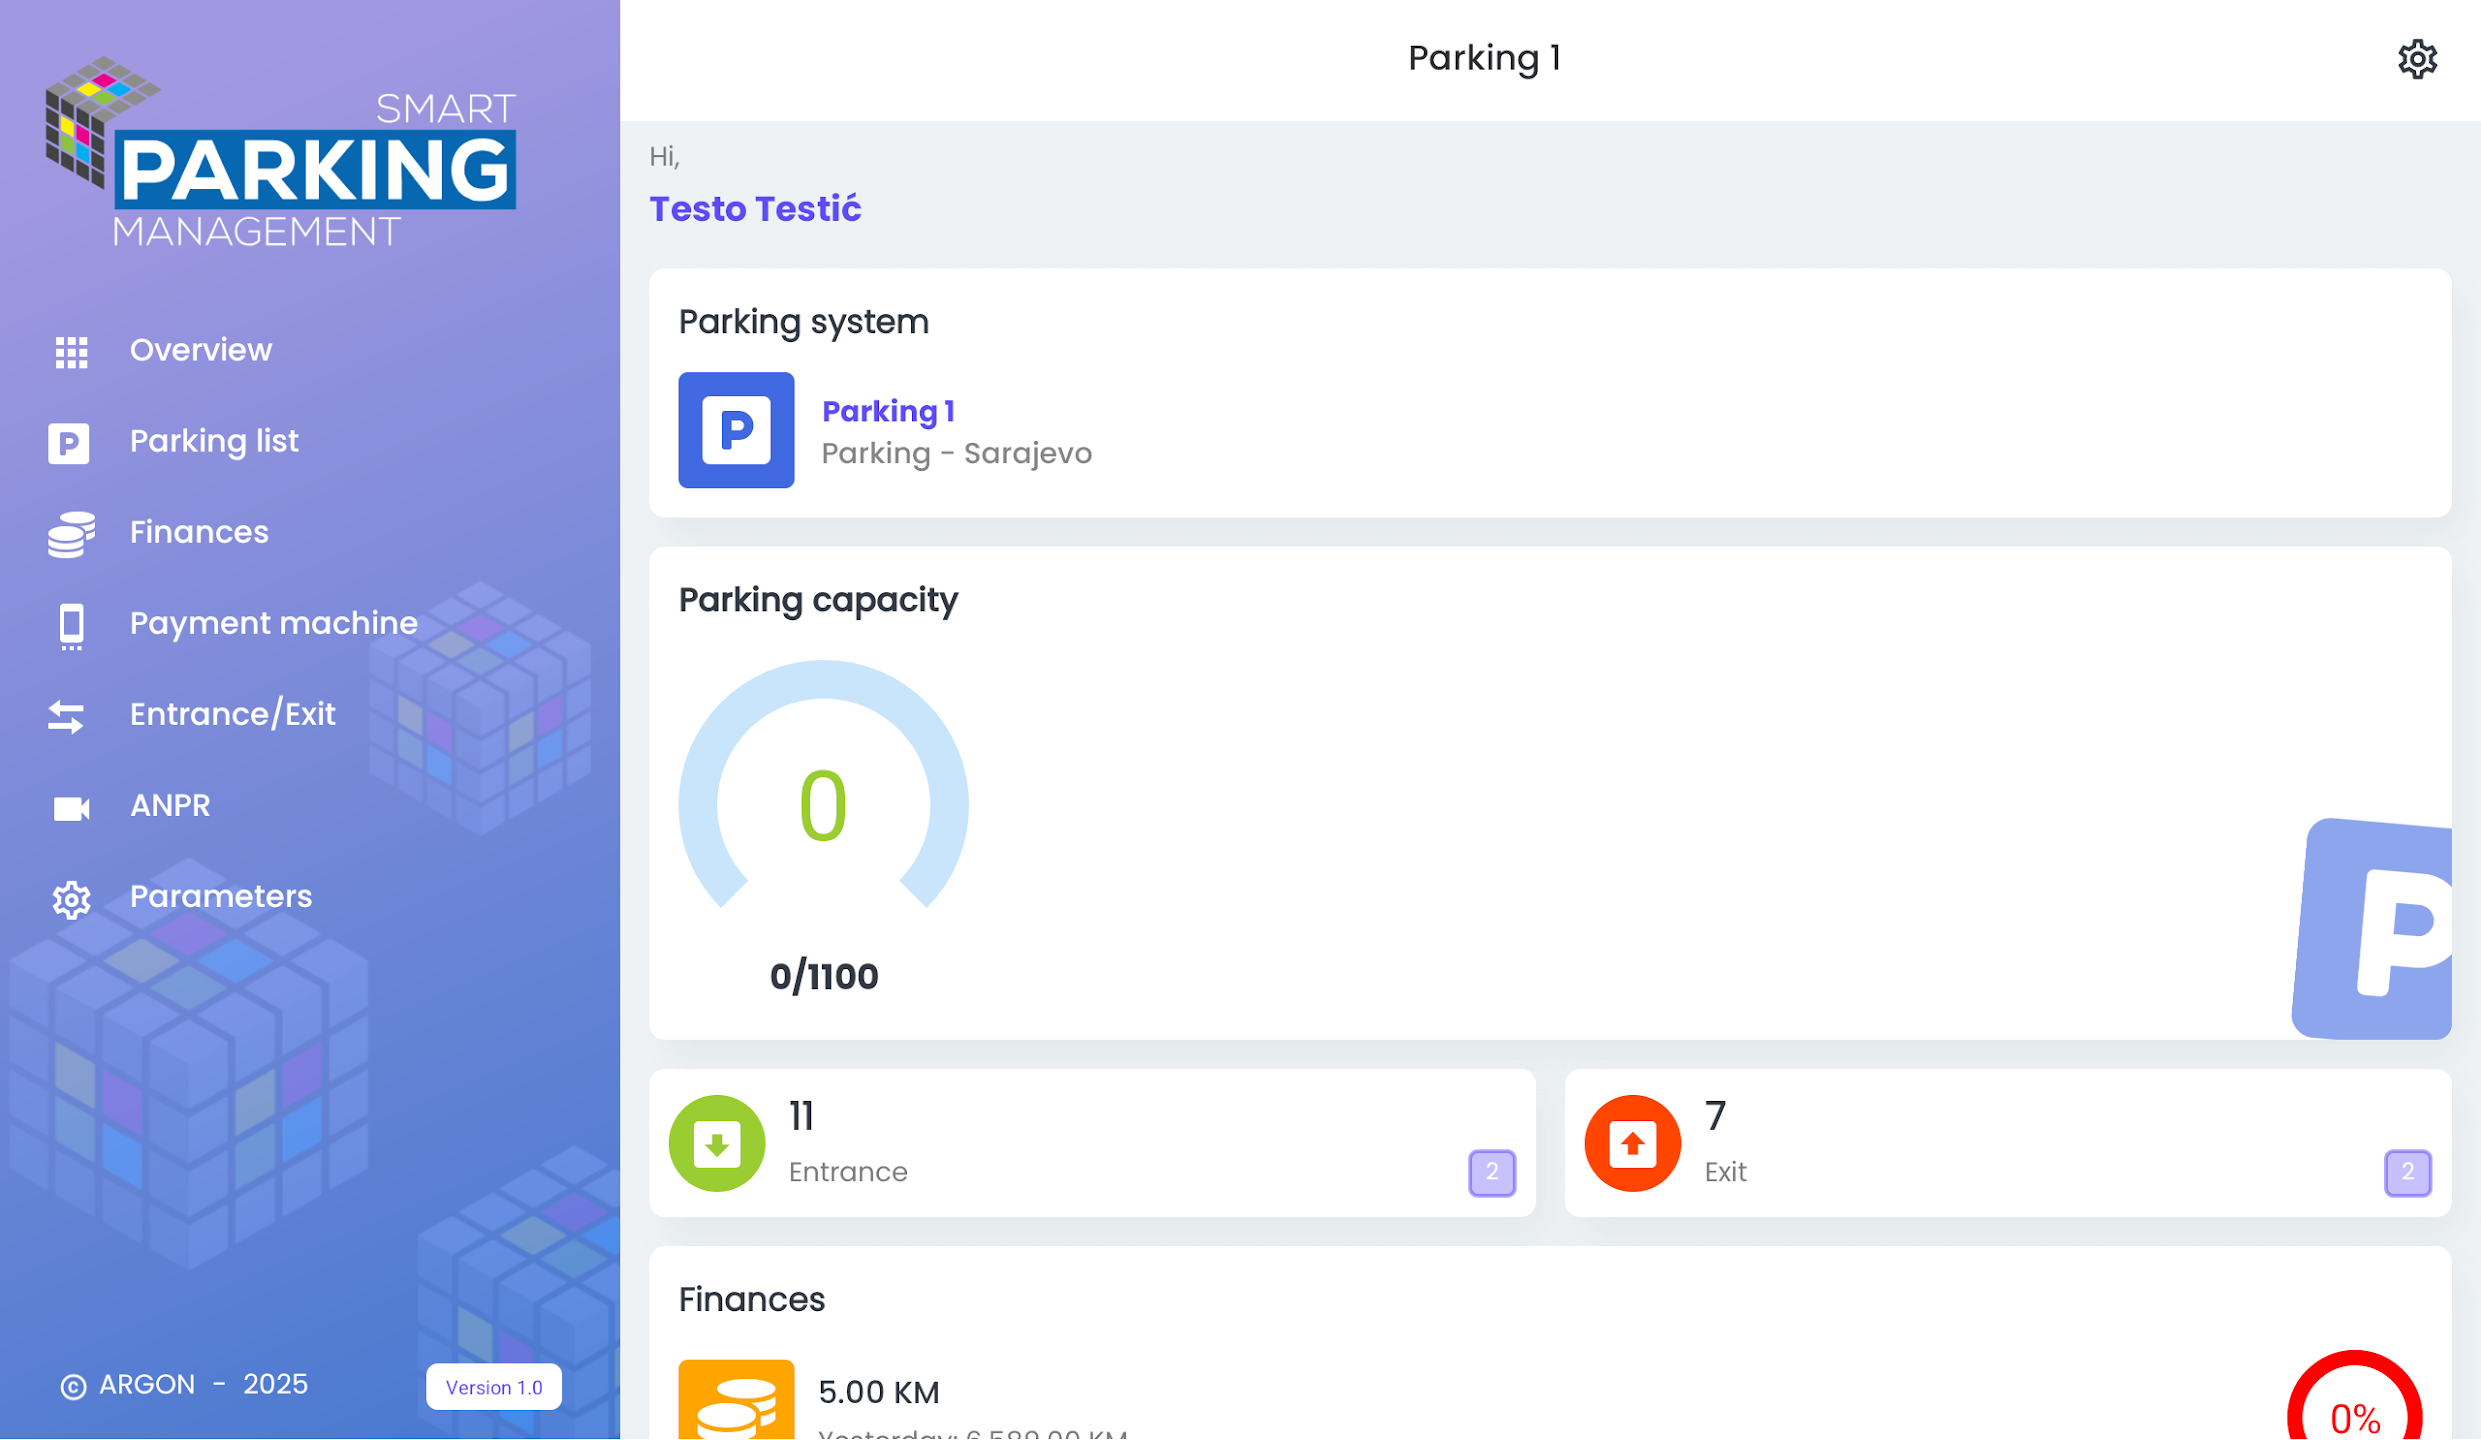Click the ANPR camera icon
Screen dimensions: 2481x1440
point(71,808)
